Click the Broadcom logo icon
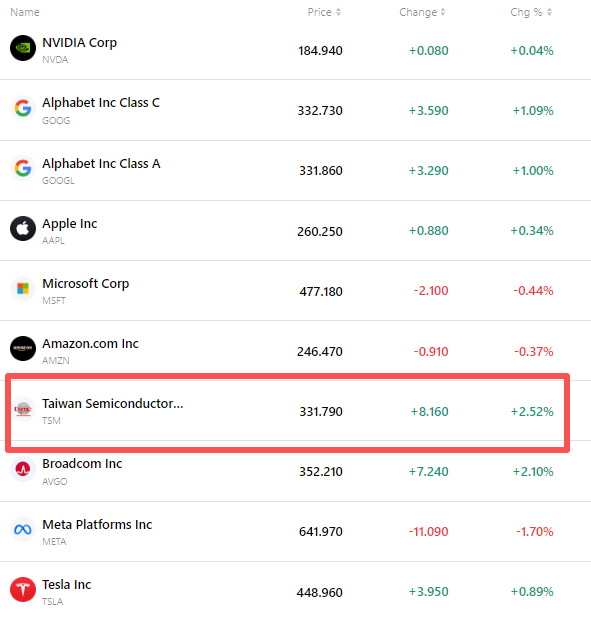The height and width of the screenshot is (620, 591). (x=23, y=469)
